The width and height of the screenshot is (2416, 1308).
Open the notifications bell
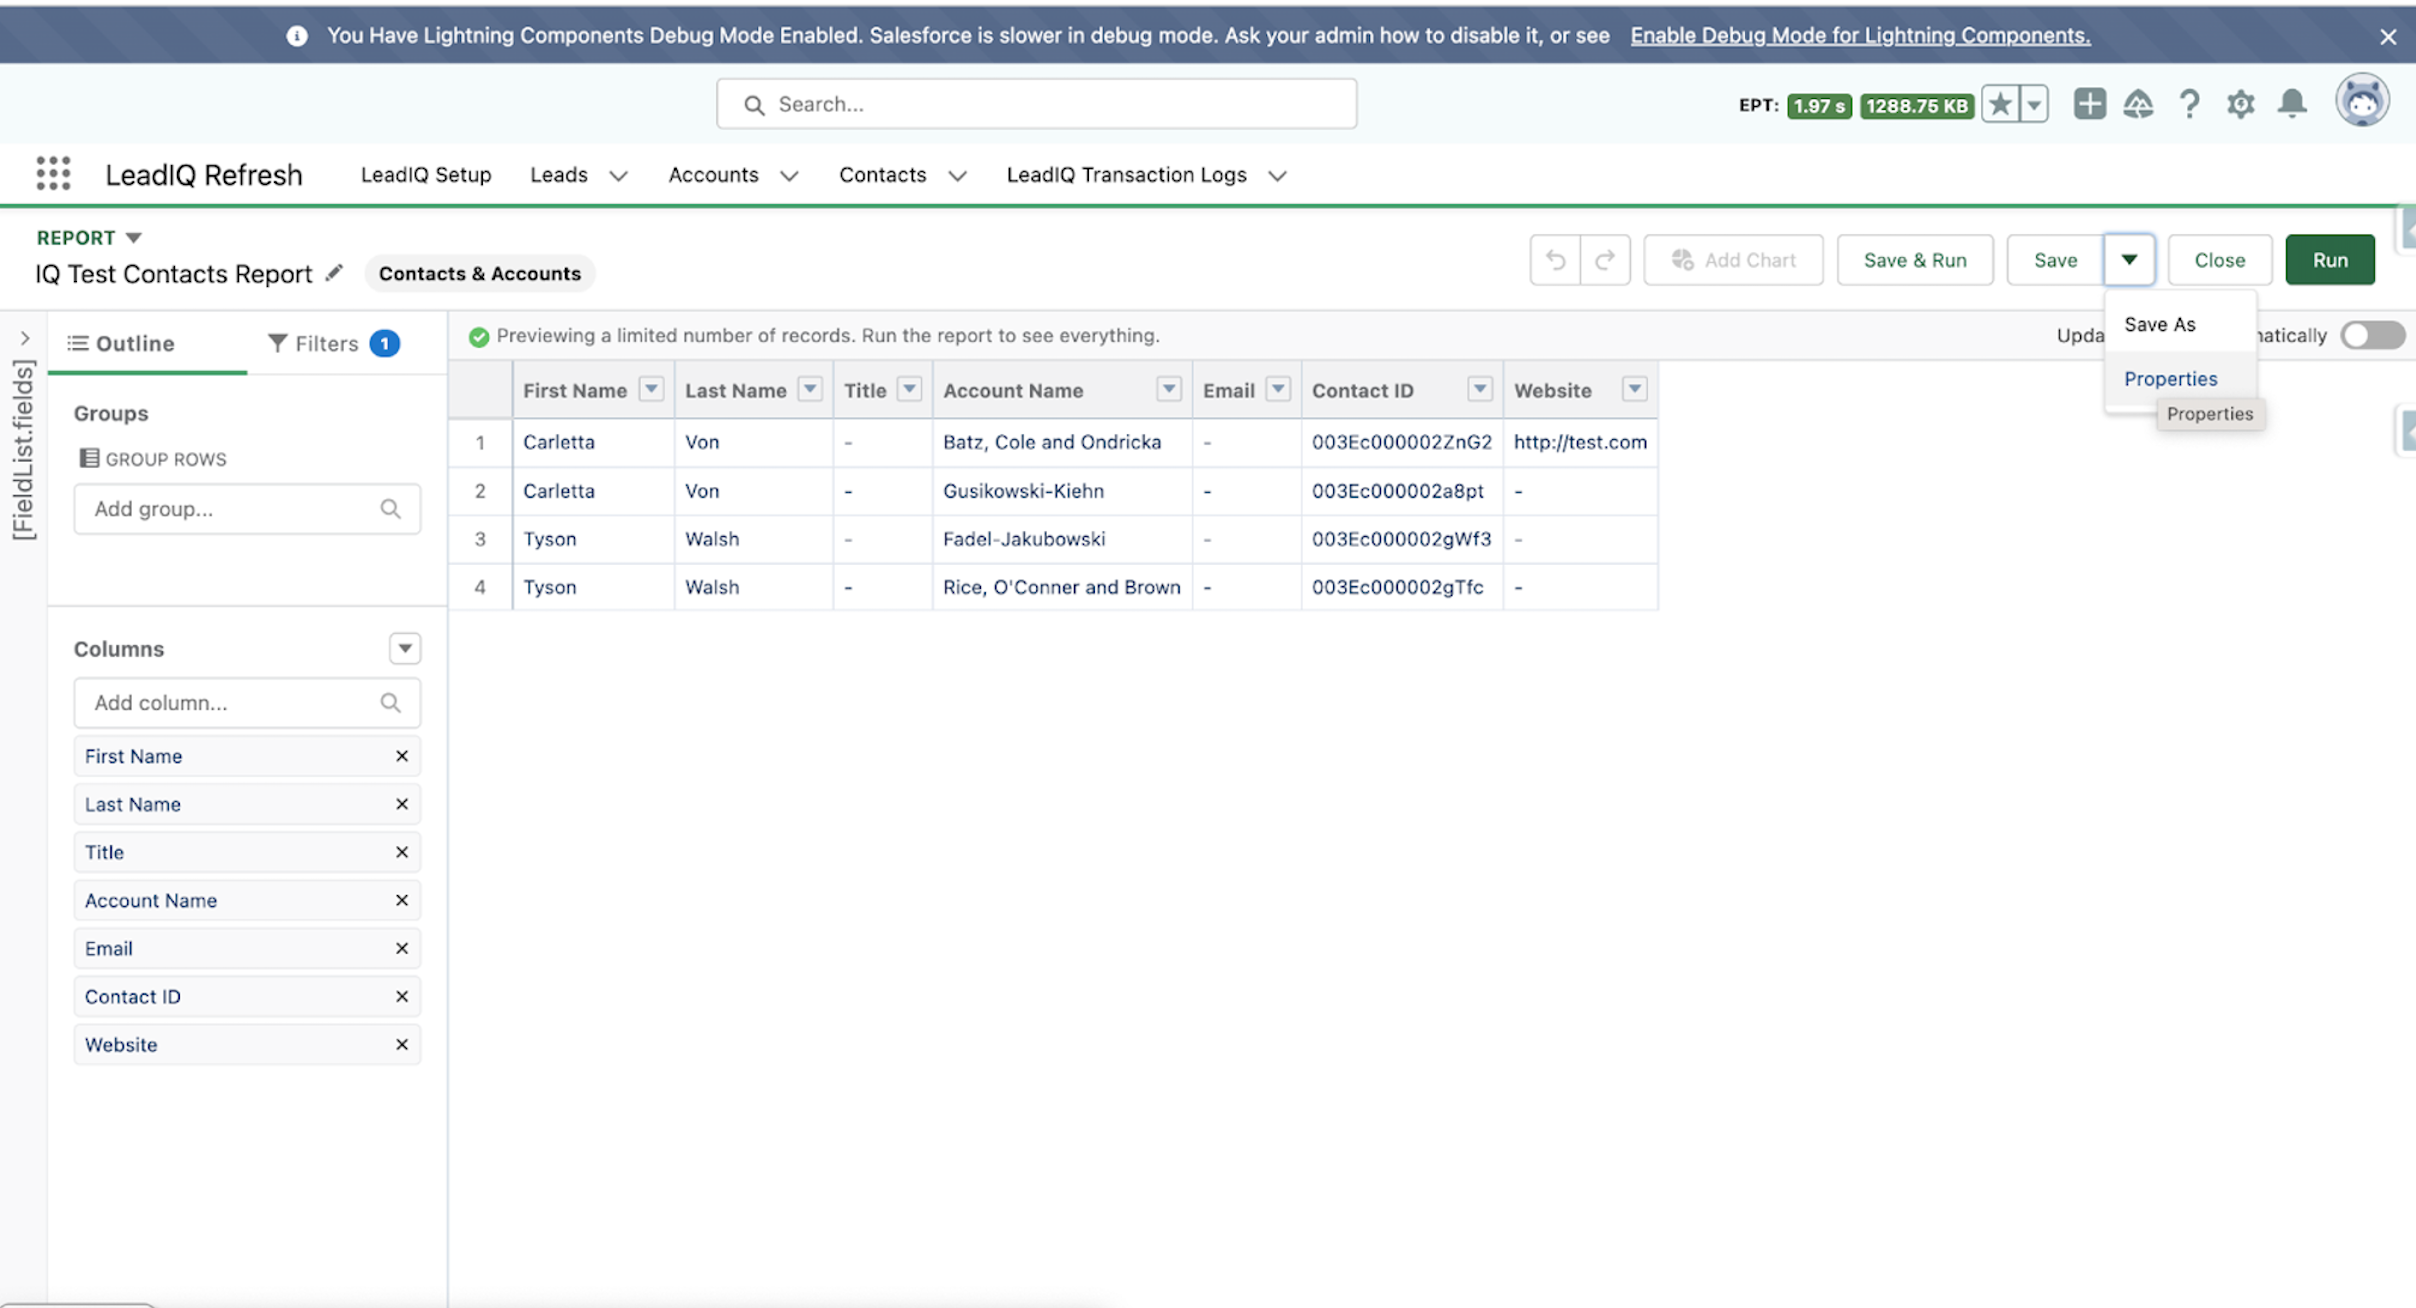tap(2292, 104)
